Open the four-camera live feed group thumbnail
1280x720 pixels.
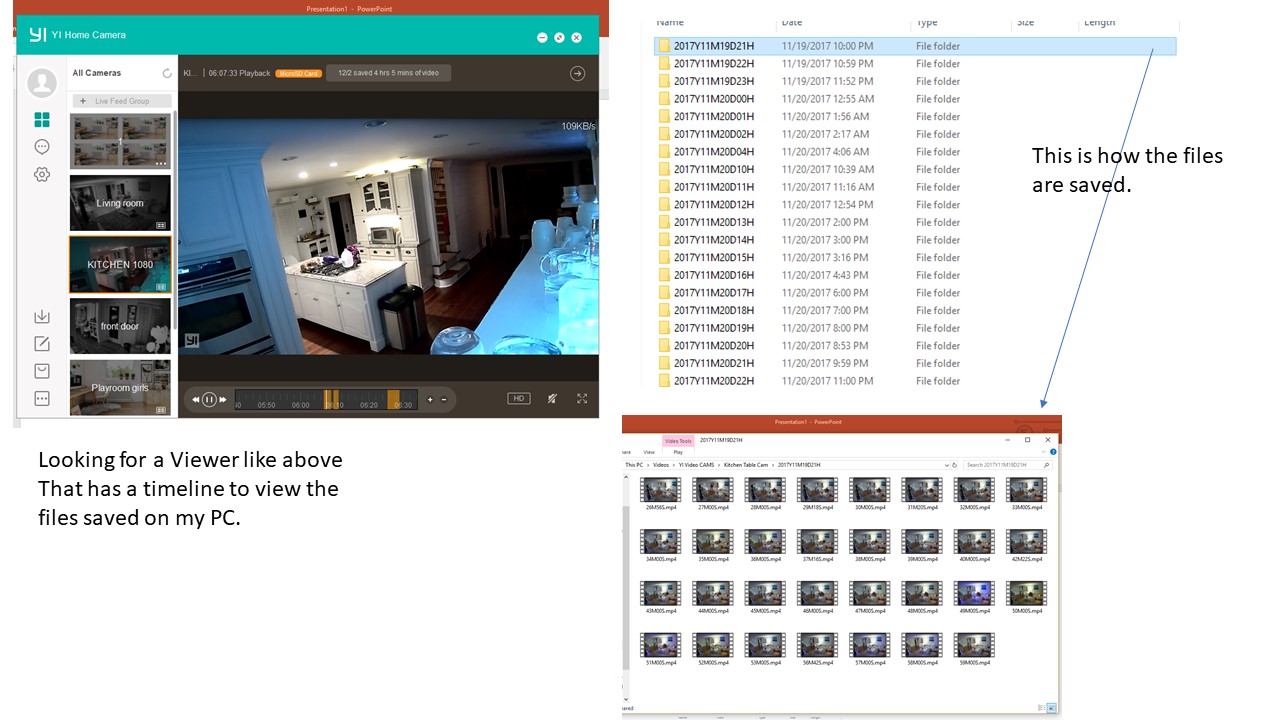[120, 140]
